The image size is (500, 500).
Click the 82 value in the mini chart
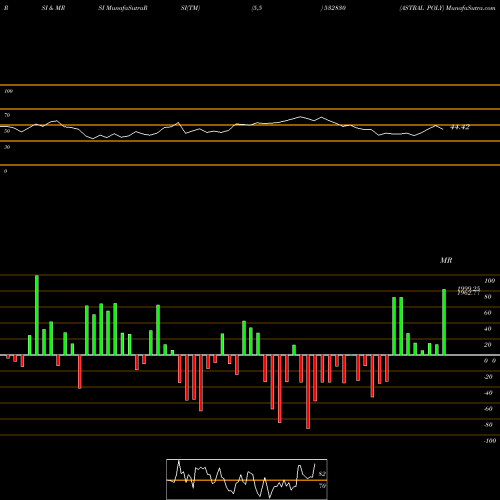(x=322, y=474)
